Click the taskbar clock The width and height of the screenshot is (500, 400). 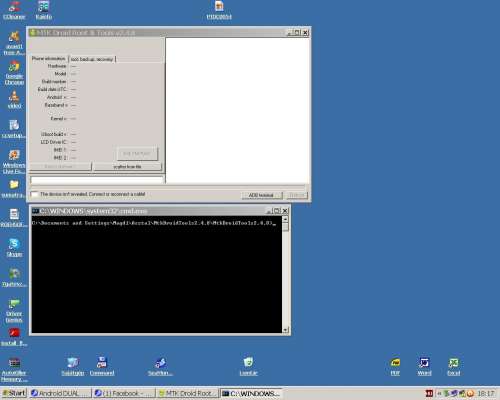click(486, 394)
